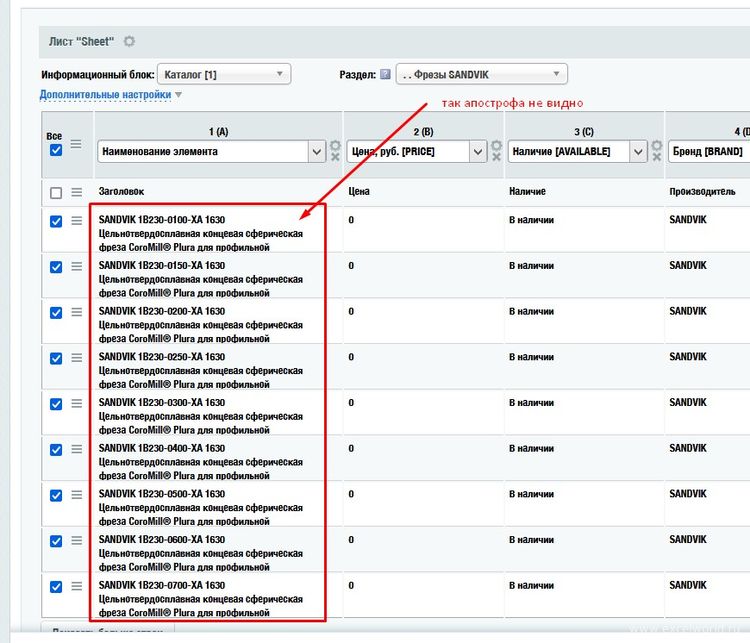
Task: Open row menu for 1B230-0500-XA 1630
Action: (77, 495)
